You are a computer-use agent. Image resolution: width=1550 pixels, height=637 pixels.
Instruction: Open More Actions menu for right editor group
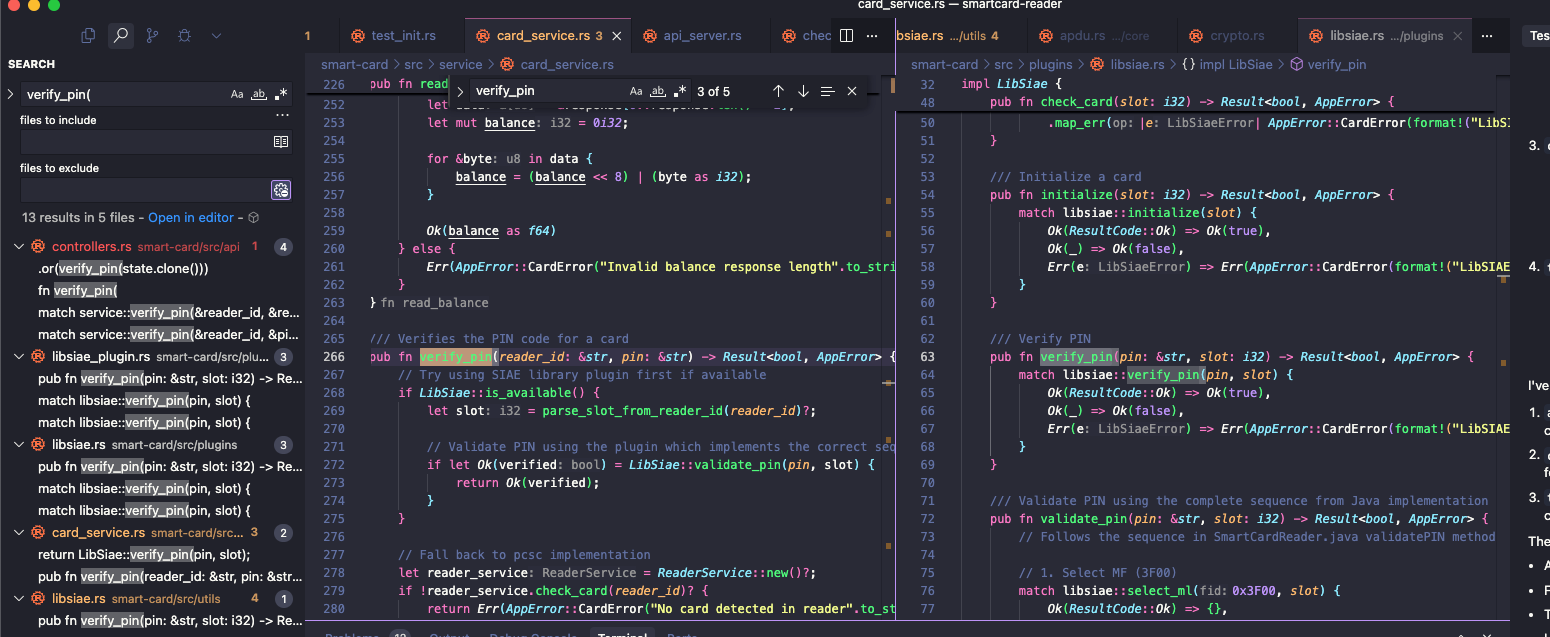coord(1487,36)
